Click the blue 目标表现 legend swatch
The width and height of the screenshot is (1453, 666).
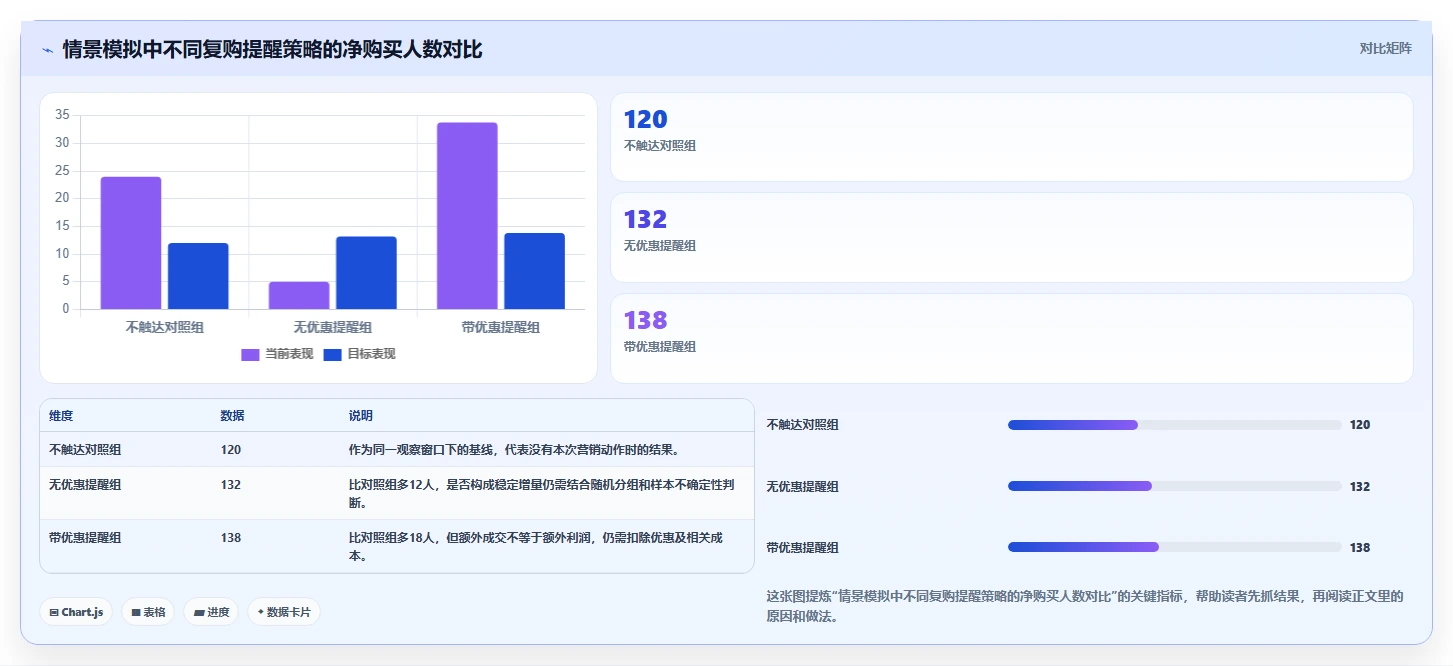[333, 354]
